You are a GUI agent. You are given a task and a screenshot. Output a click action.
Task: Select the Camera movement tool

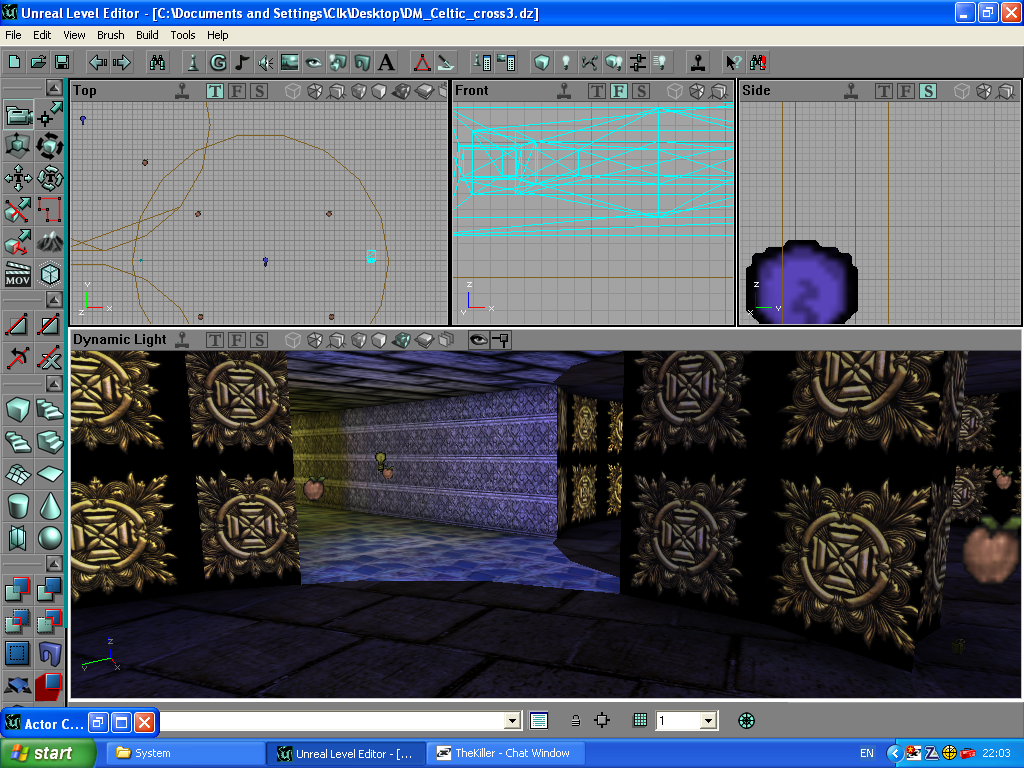click(18, 116)
